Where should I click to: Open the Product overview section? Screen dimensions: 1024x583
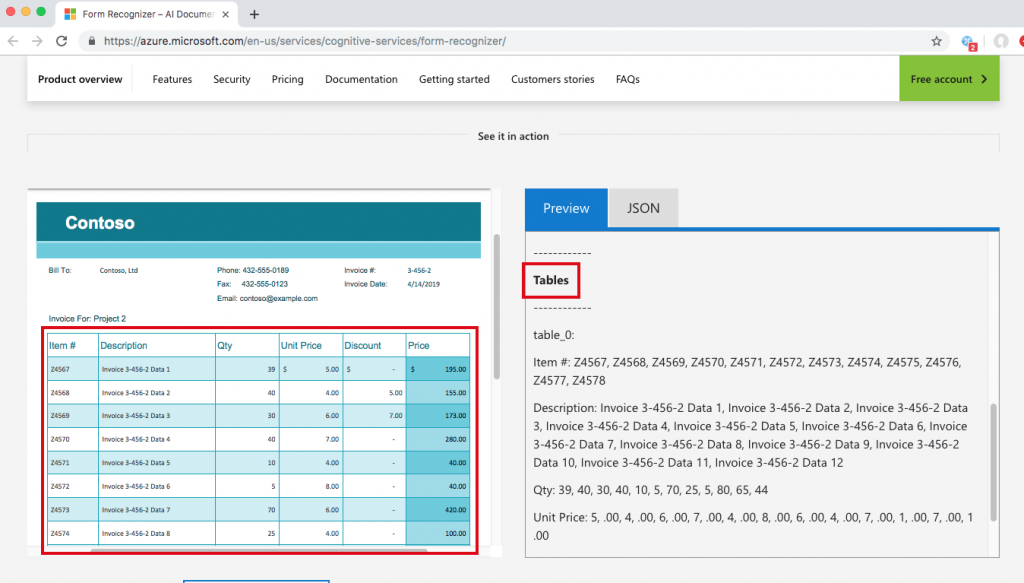point(80,79)
